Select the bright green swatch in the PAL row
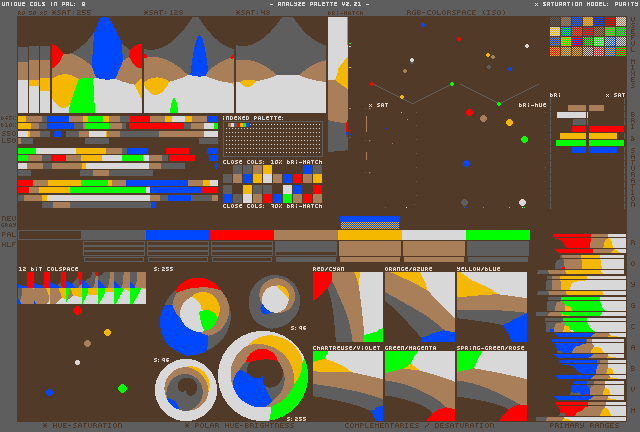 pos(498,235)
